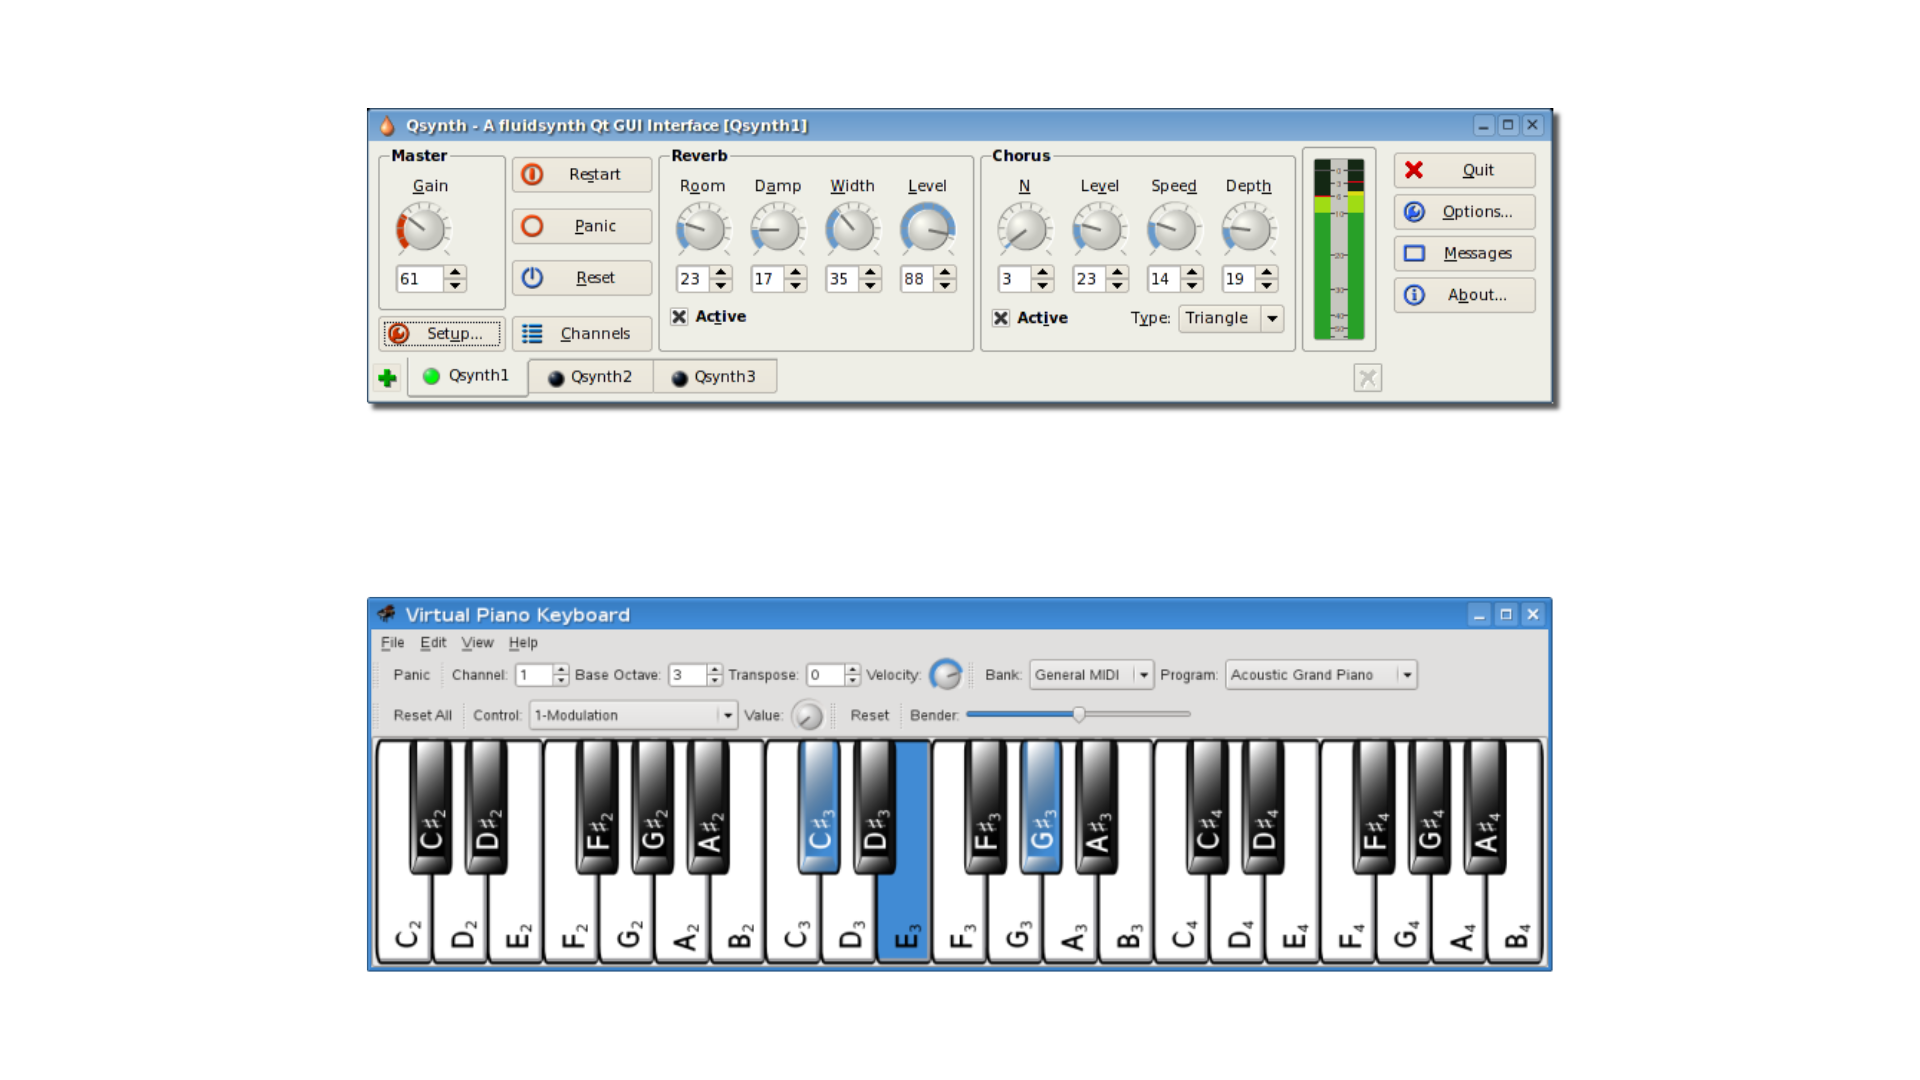Viewport: 1920px width, 1080px height.
Task: Open the Edit menu in piano window
Action: coord(433,643)
